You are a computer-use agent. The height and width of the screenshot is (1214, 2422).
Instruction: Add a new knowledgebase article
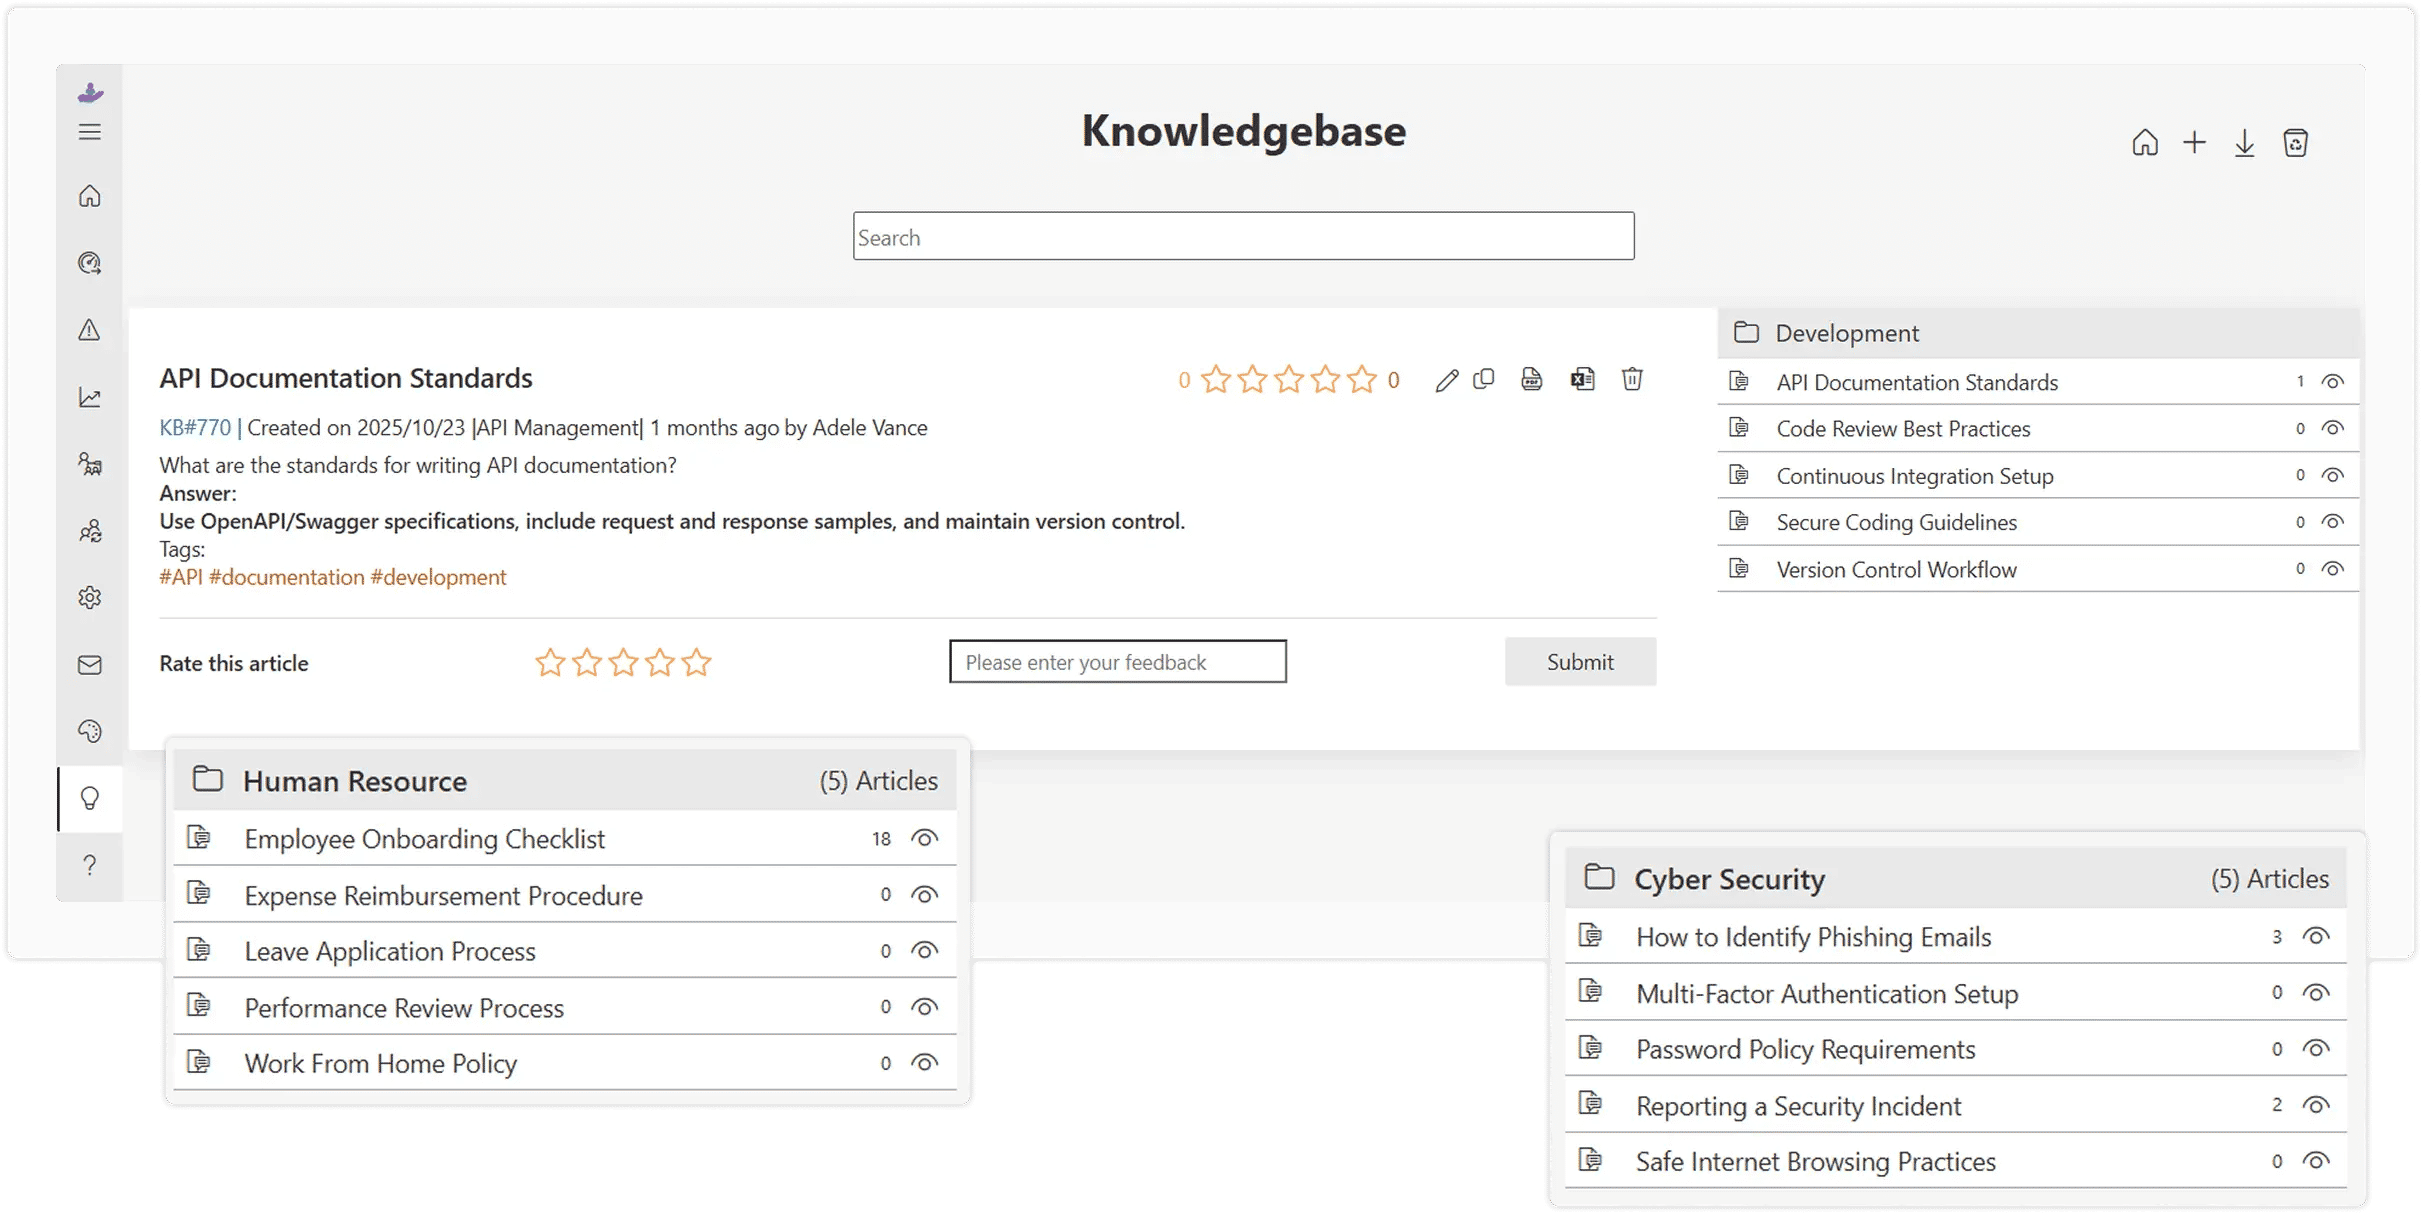(x=2194, y=142)
